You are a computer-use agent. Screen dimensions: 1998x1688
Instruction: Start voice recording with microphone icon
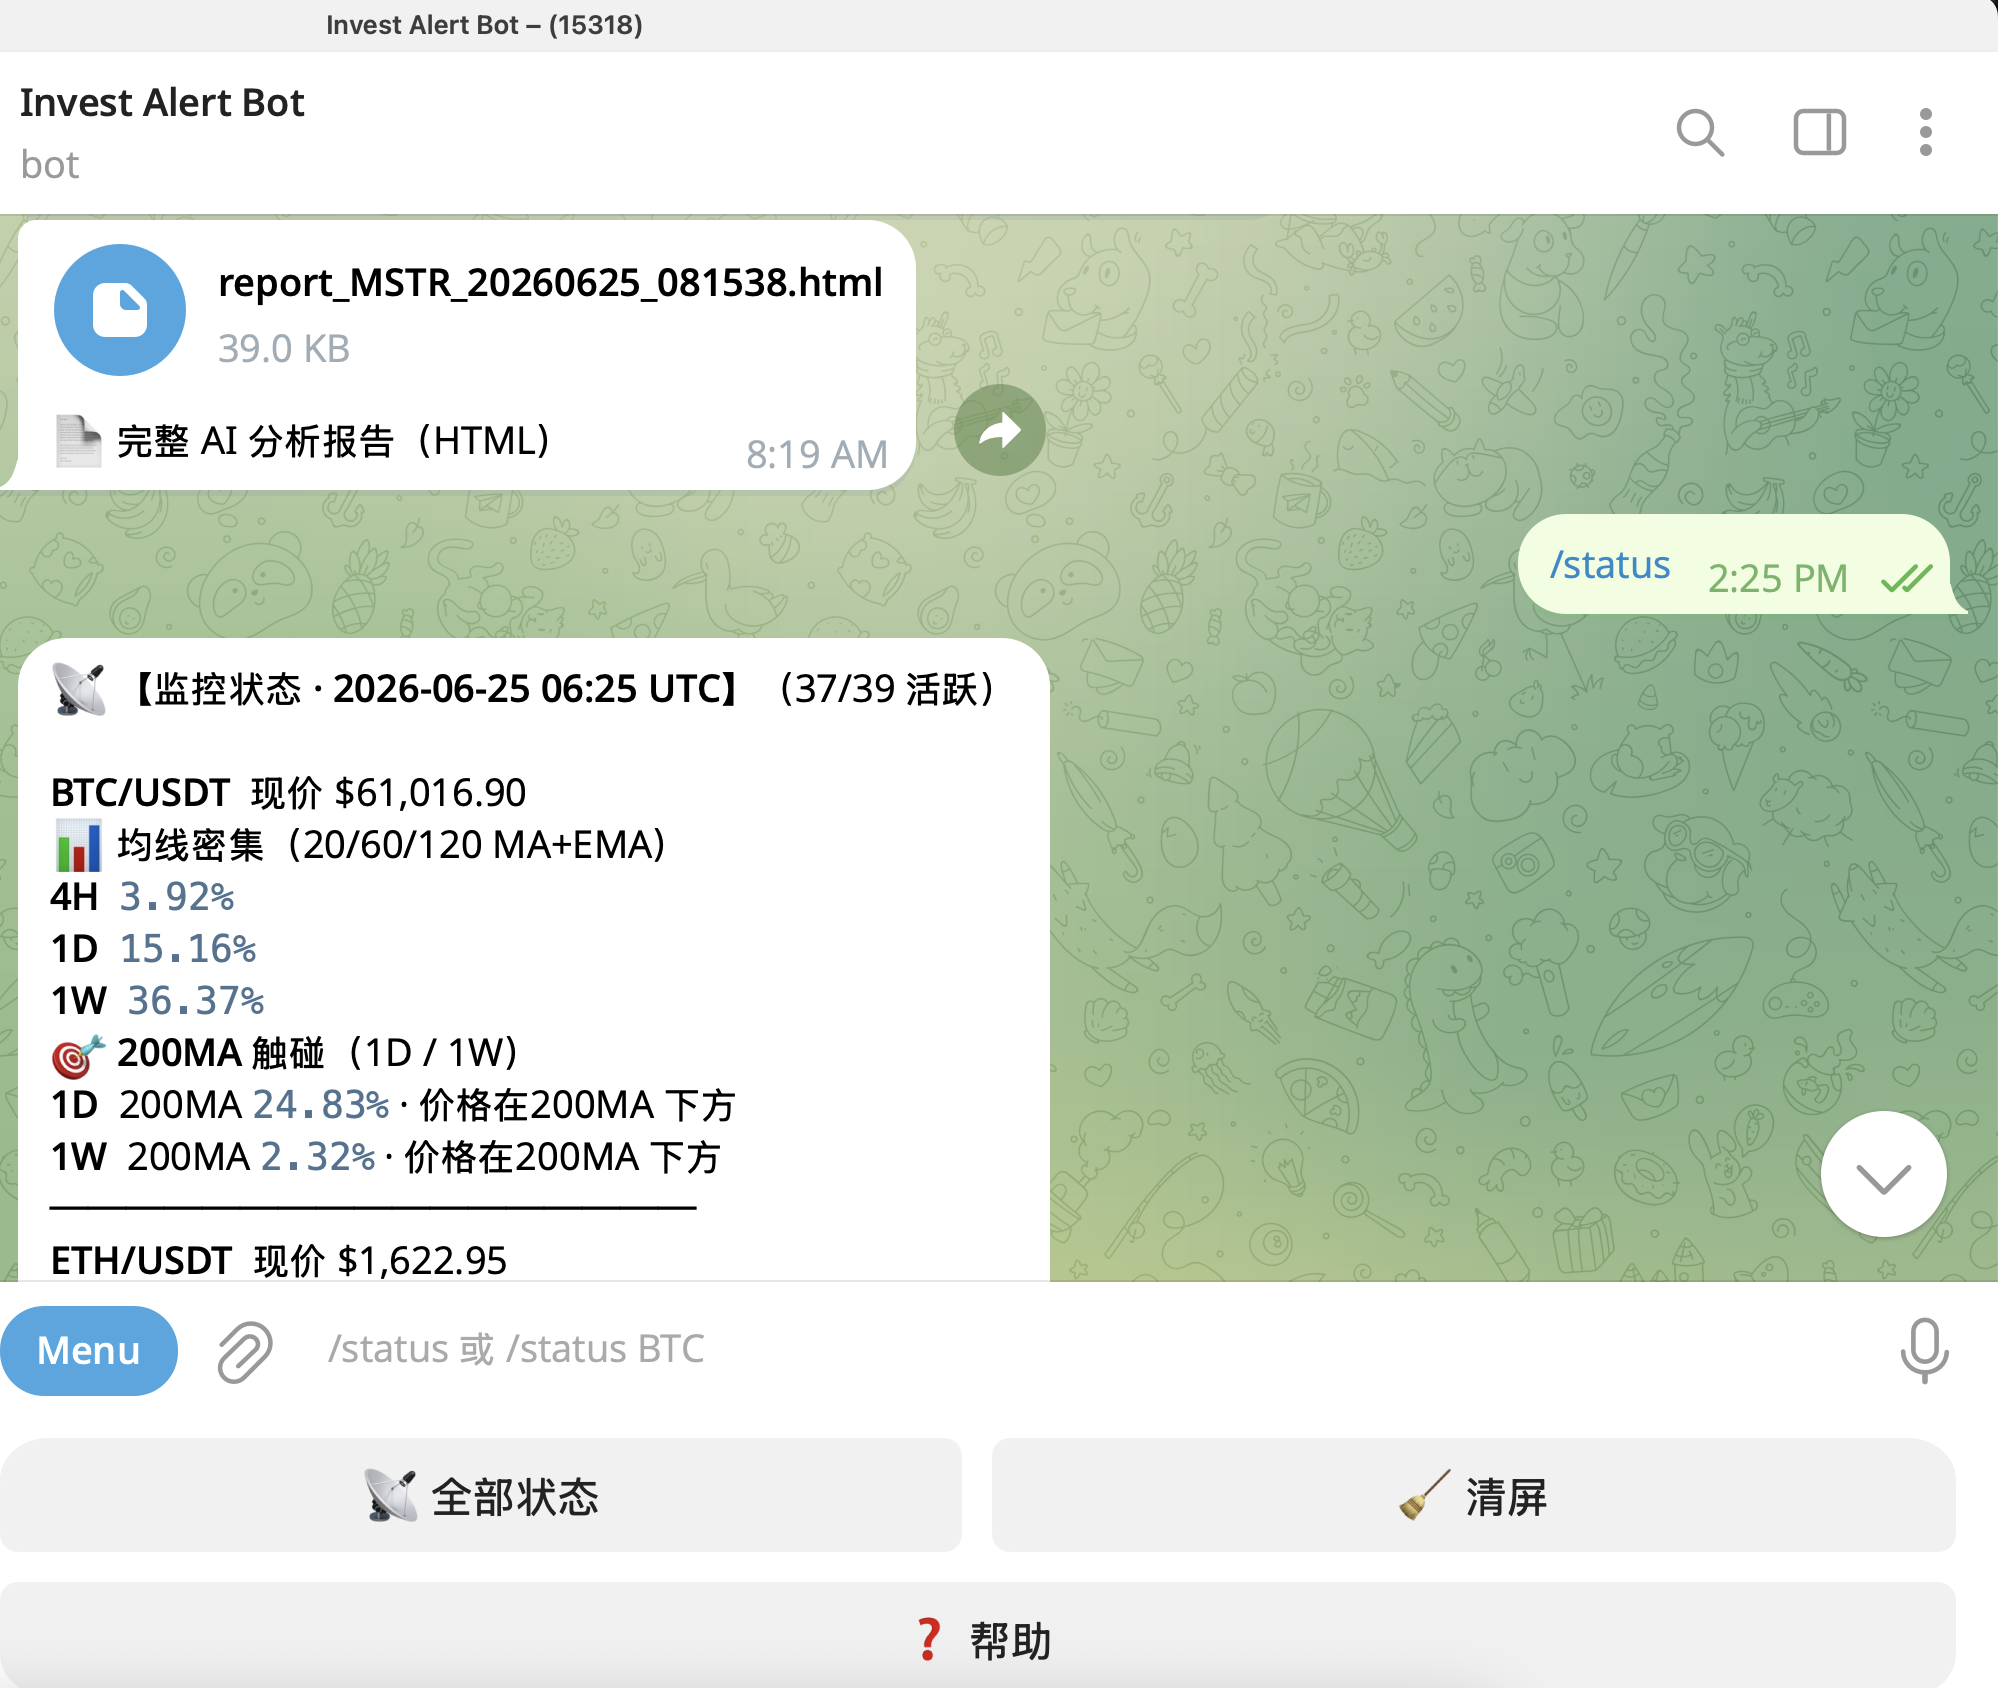click(x=1924, y=1351)
